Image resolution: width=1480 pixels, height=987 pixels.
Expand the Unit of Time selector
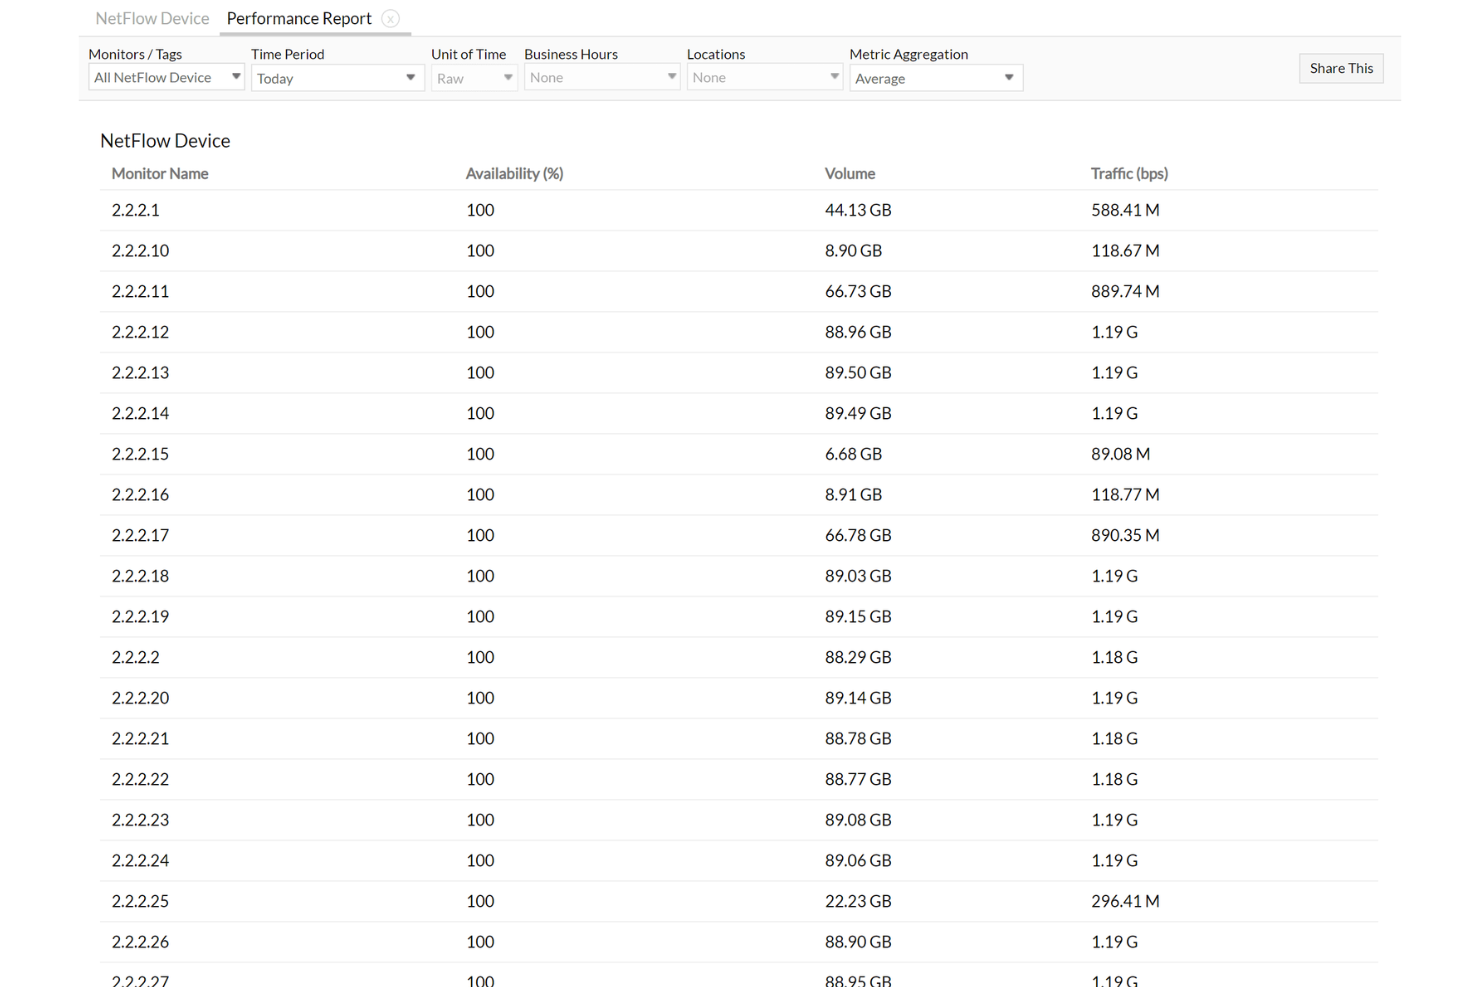click(x=508, y=77)
